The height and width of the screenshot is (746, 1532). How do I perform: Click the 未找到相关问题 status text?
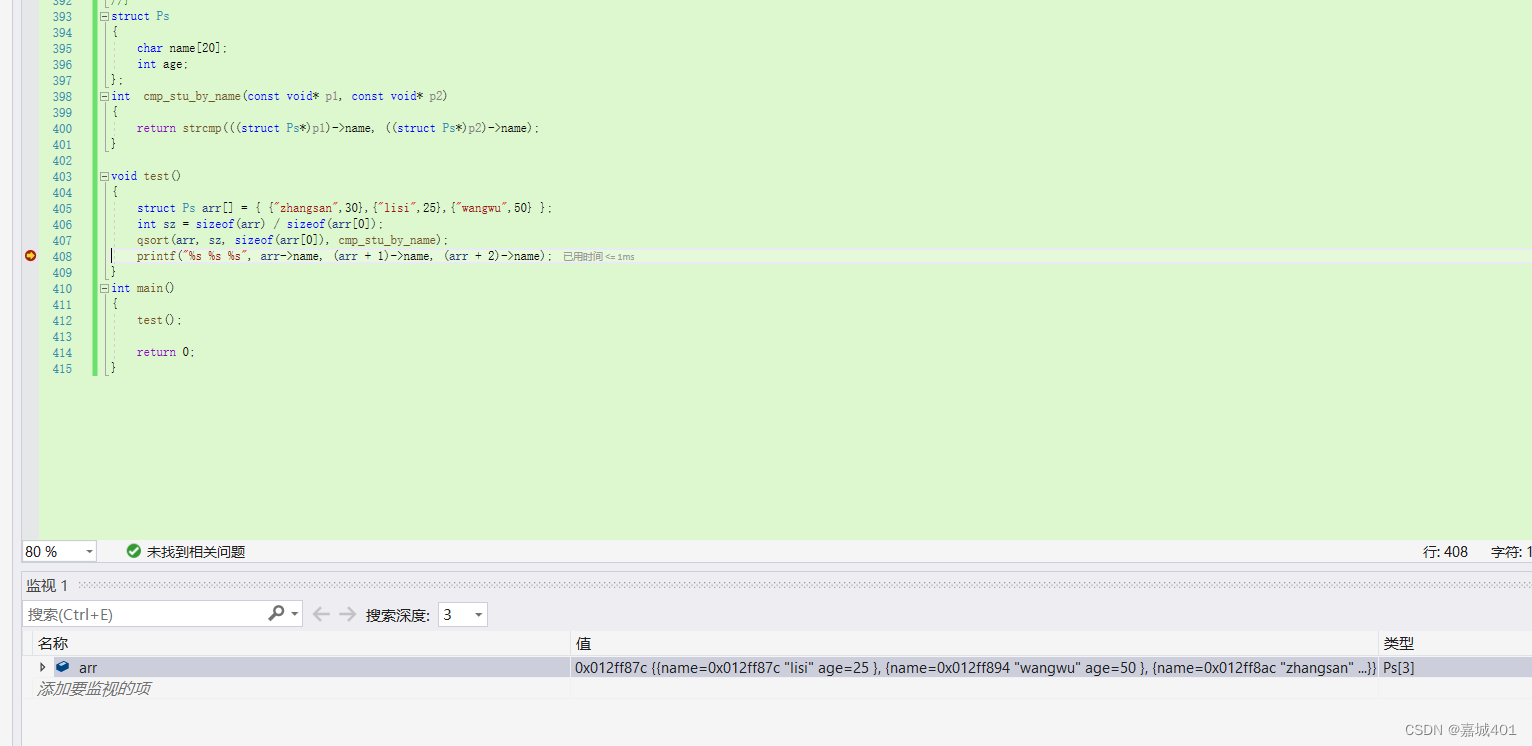point(196,552)
